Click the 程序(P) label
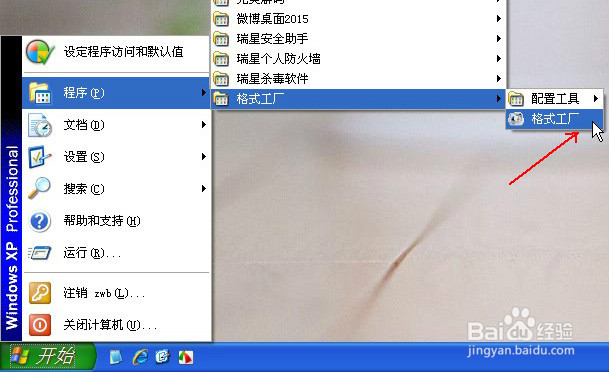 point(84,93)
